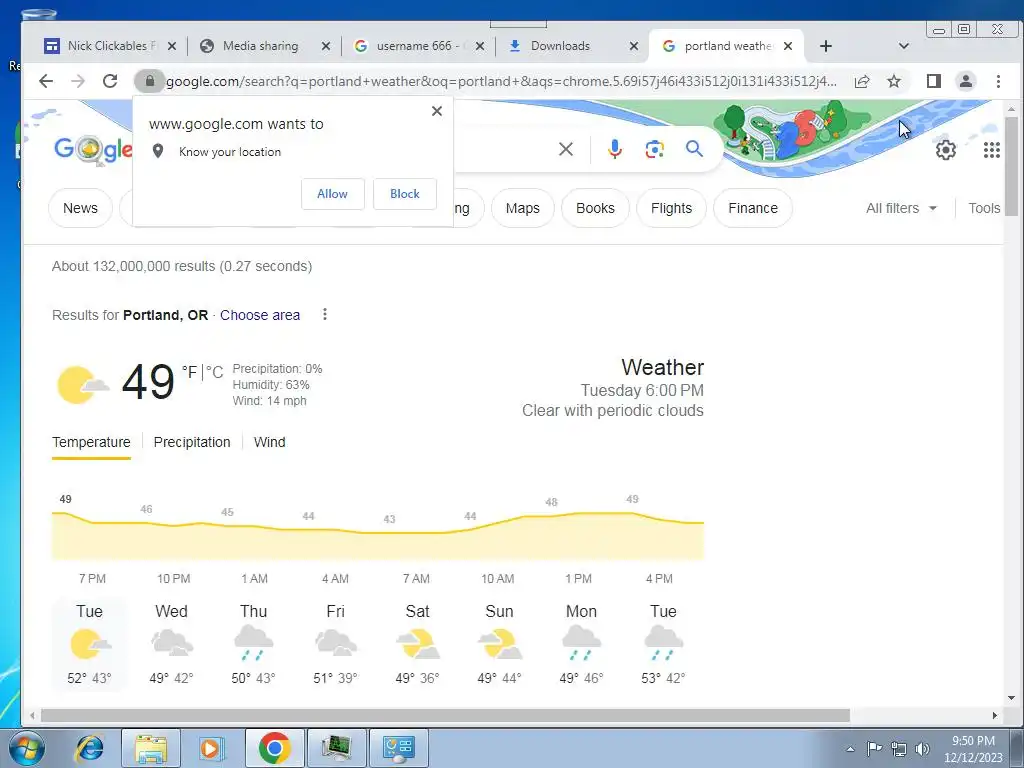Screen dimensions: 1024x768
Task: Open Windows Media Player from taskbar
Action: point(211,748)
